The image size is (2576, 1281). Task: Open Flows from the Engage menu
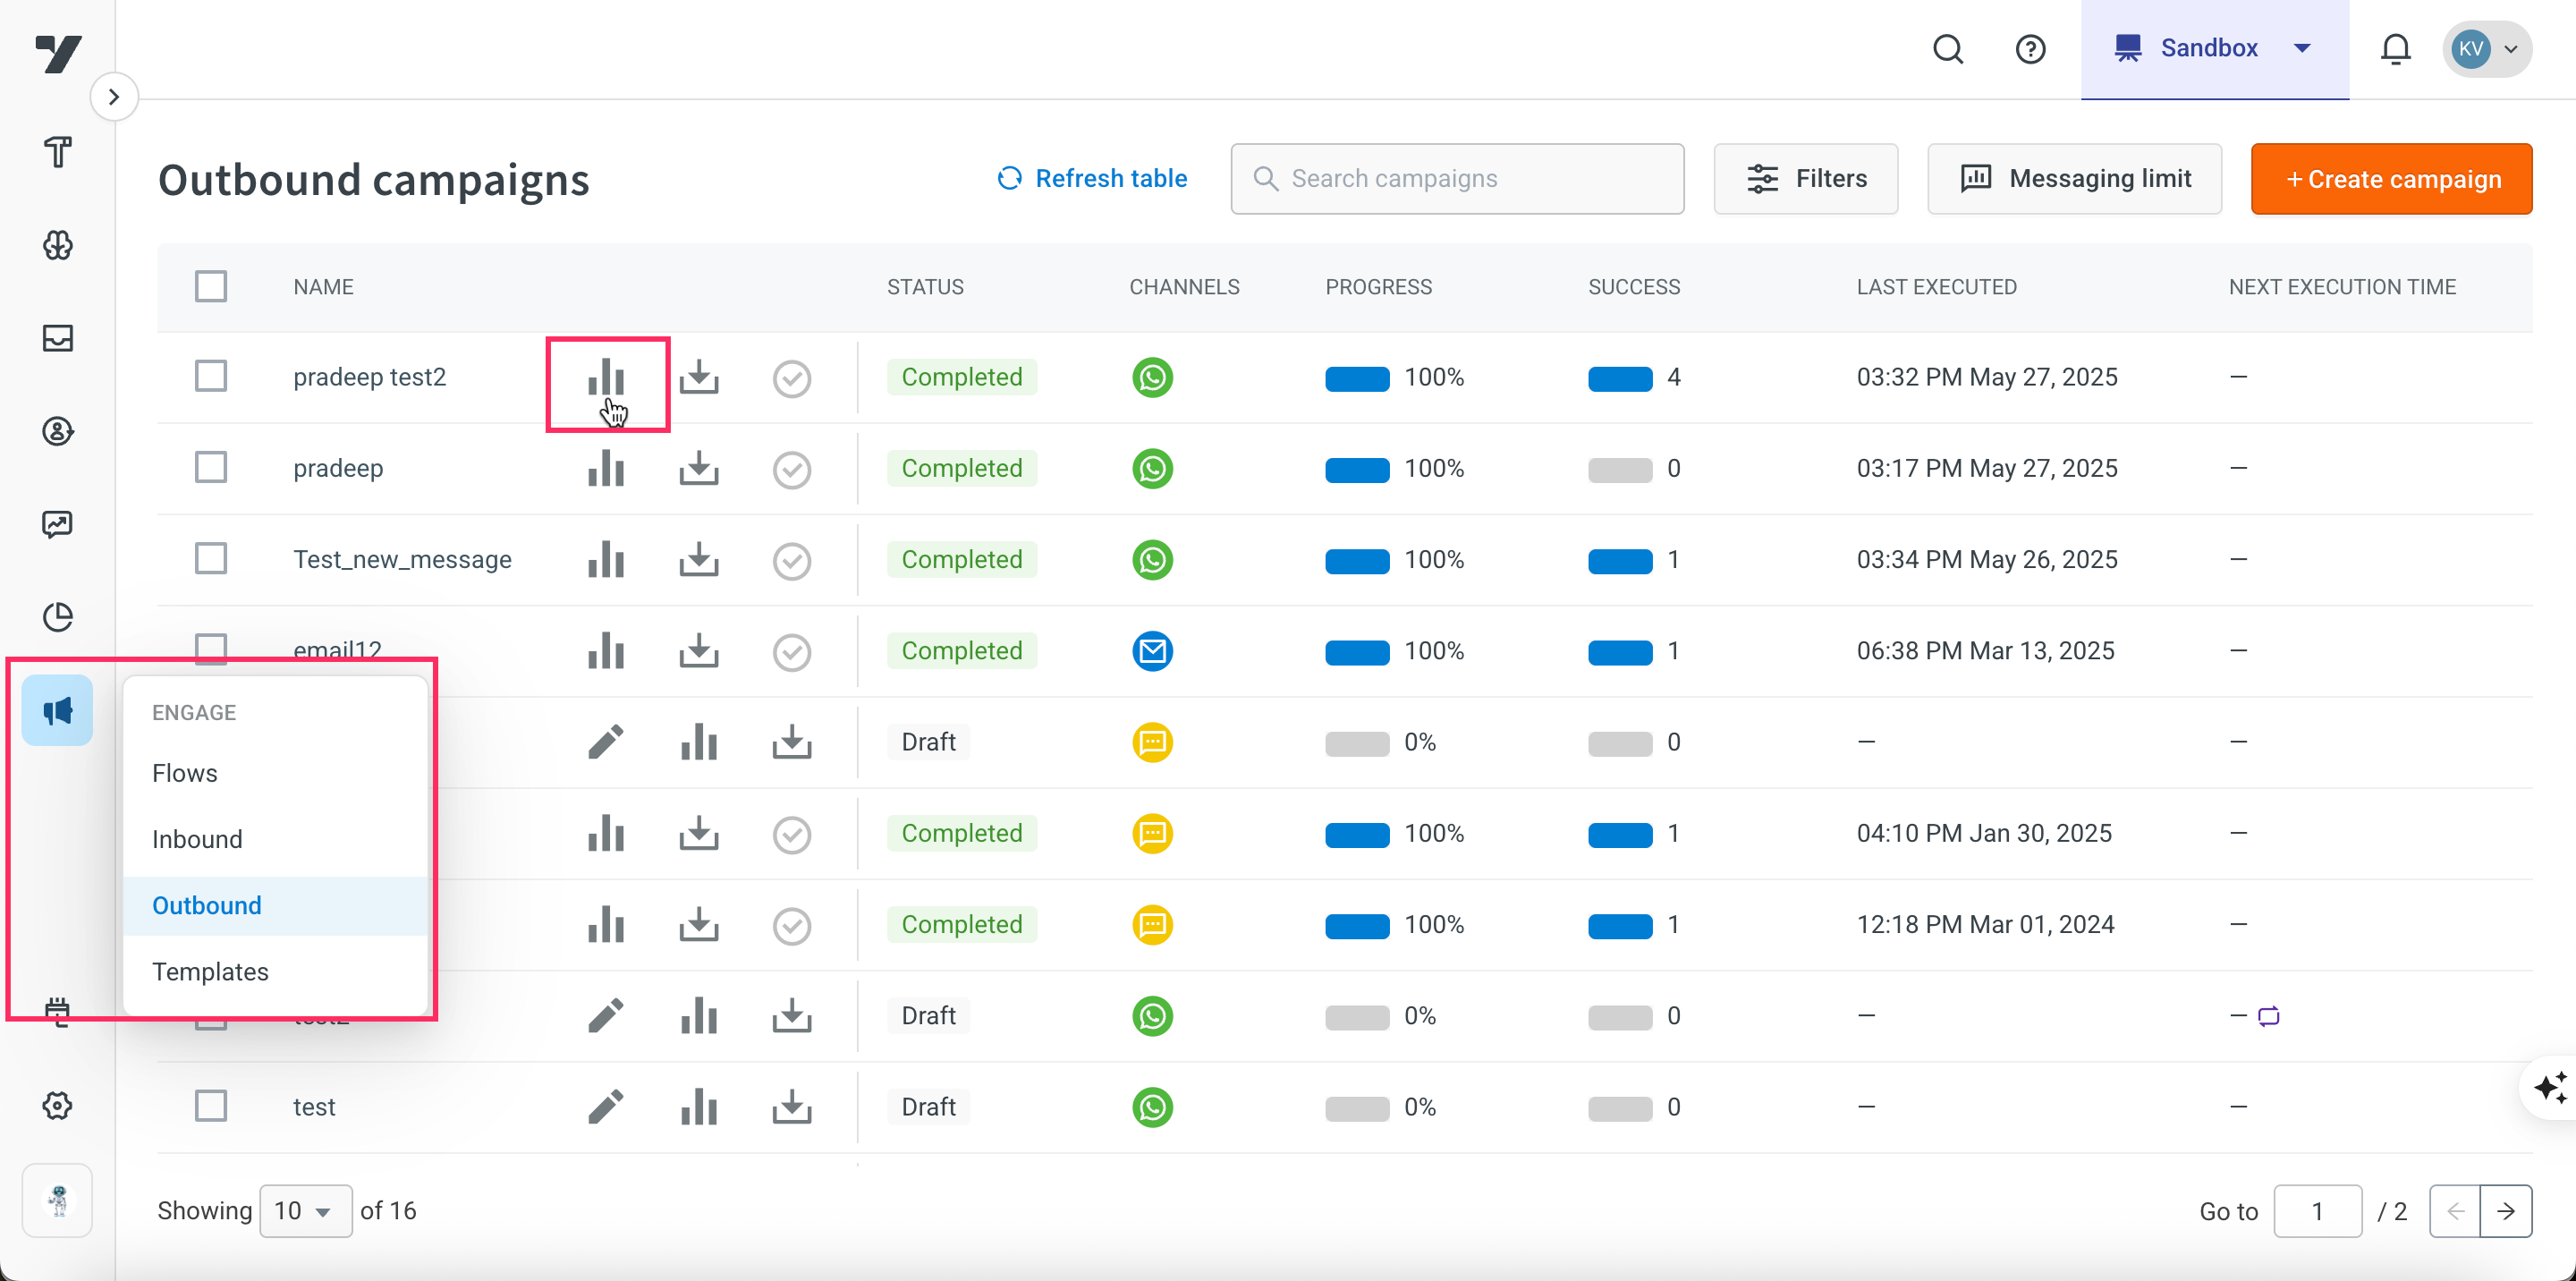(x=184, y=773)
